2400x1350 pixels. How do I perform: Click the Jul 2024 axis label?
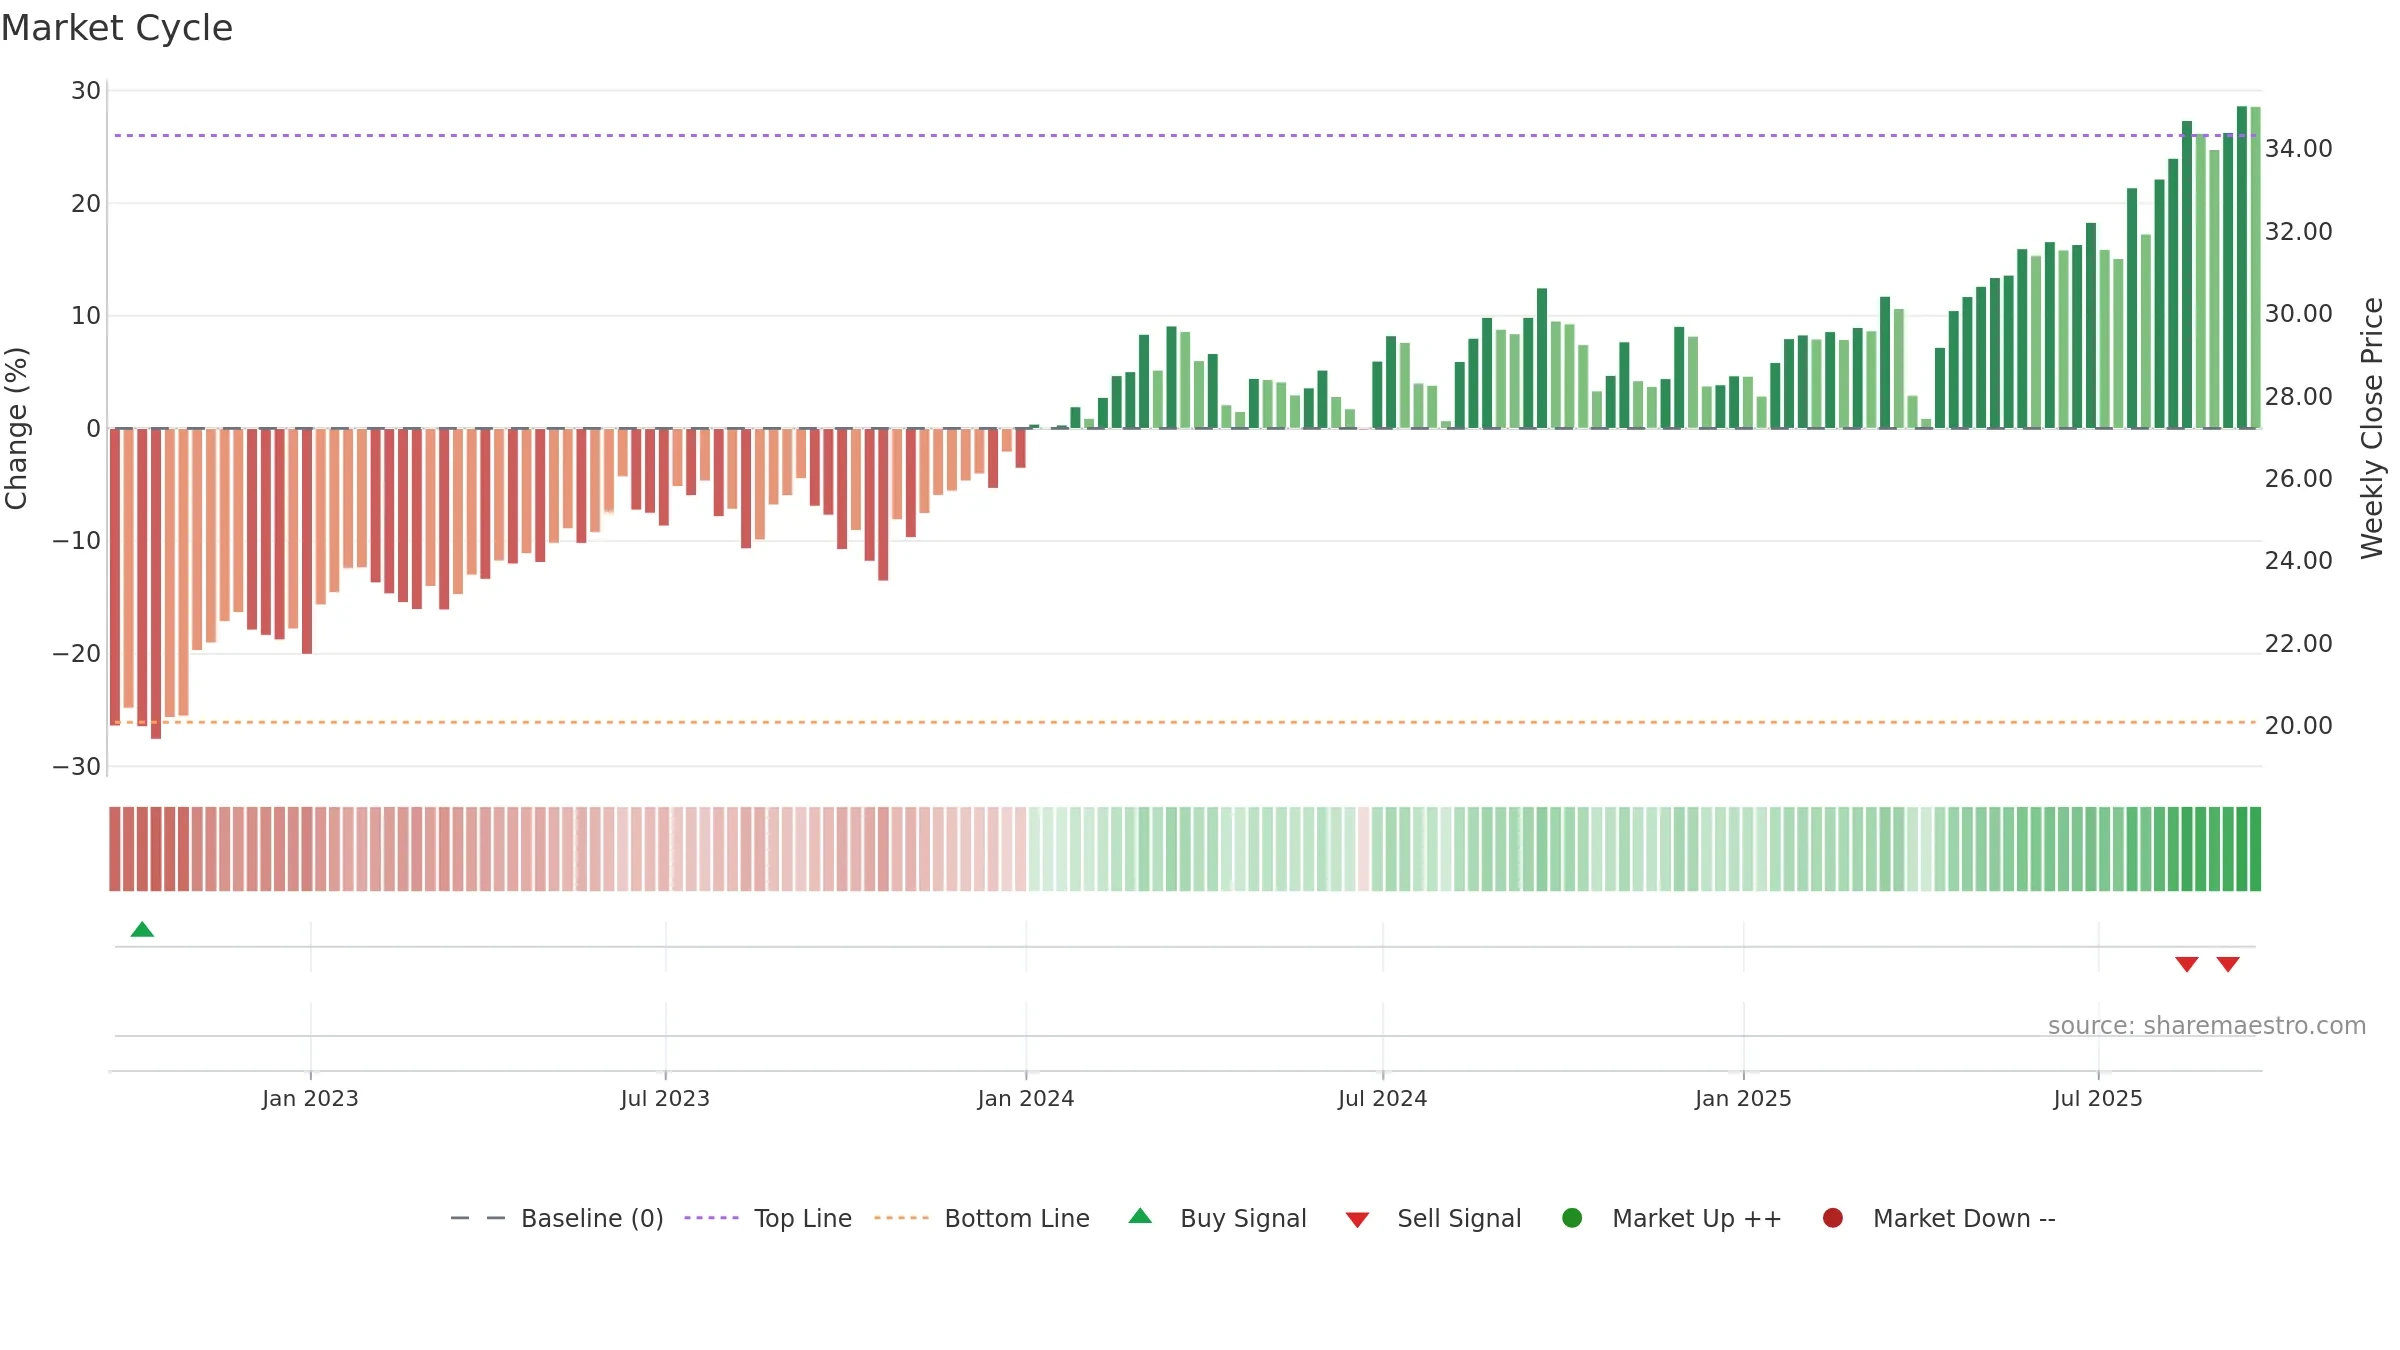pos(1383,1098)
